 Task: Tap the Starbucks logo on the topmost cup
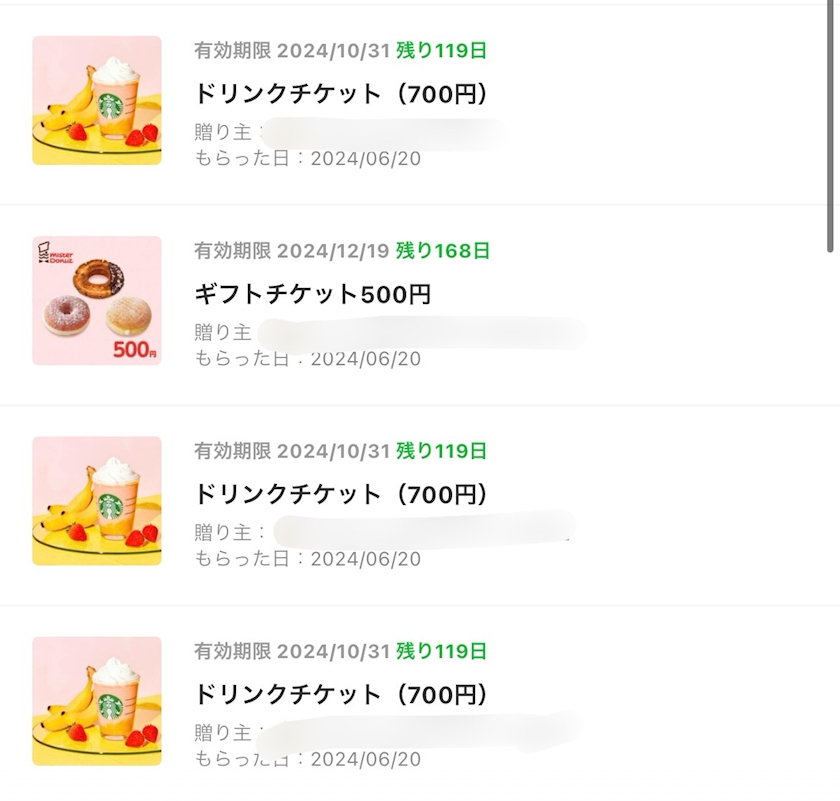110,104
